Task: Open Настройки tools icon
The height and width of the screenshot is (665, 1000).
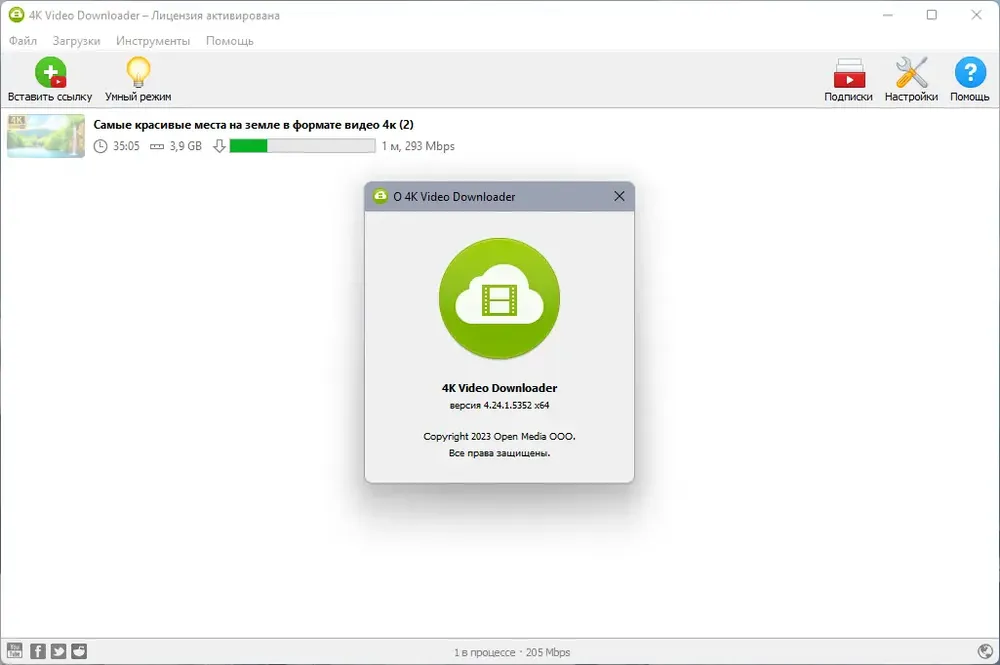Action: [911, 72]
